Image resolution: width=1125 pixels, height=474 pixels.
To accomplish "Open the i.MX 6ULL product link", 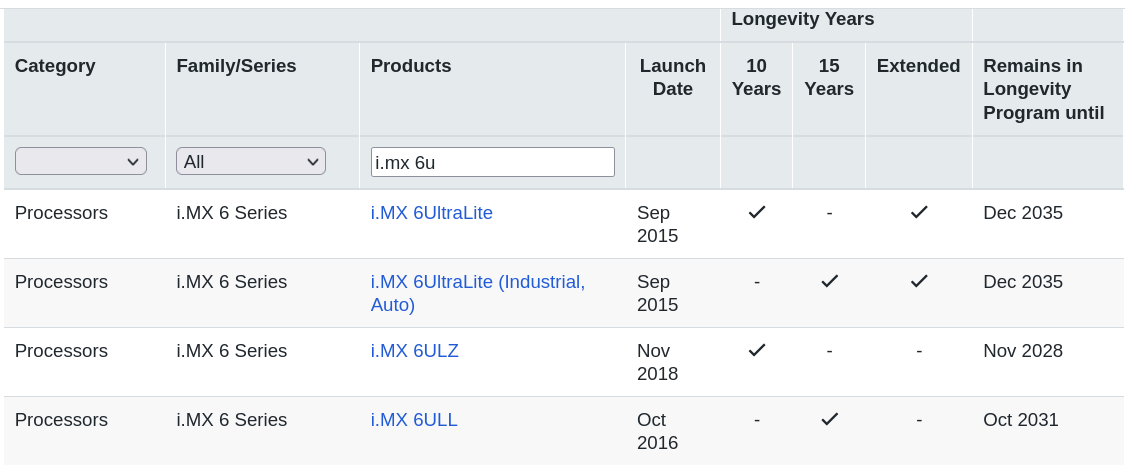I will click(x=414, y=420).
